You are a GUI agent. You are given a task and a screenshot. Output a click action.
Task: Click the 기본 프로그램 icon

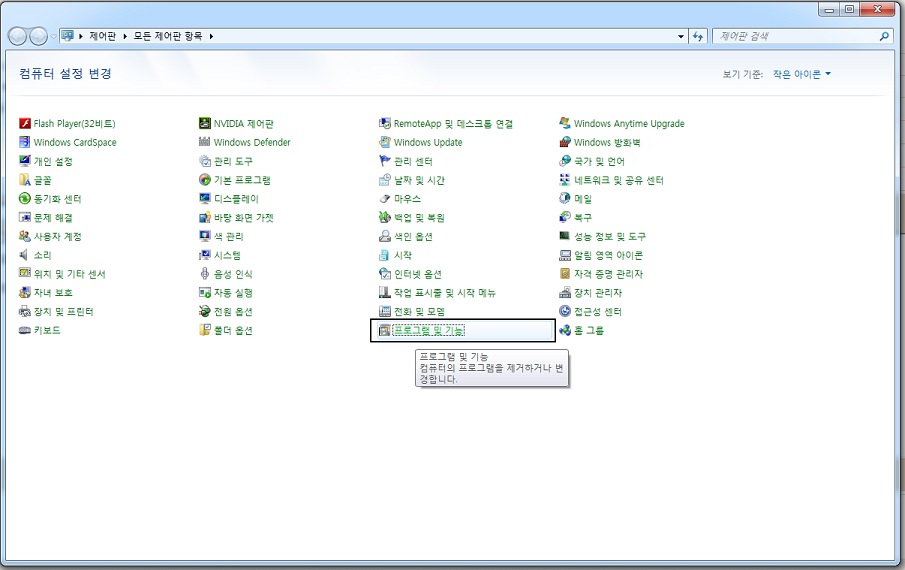pos(205,180)
